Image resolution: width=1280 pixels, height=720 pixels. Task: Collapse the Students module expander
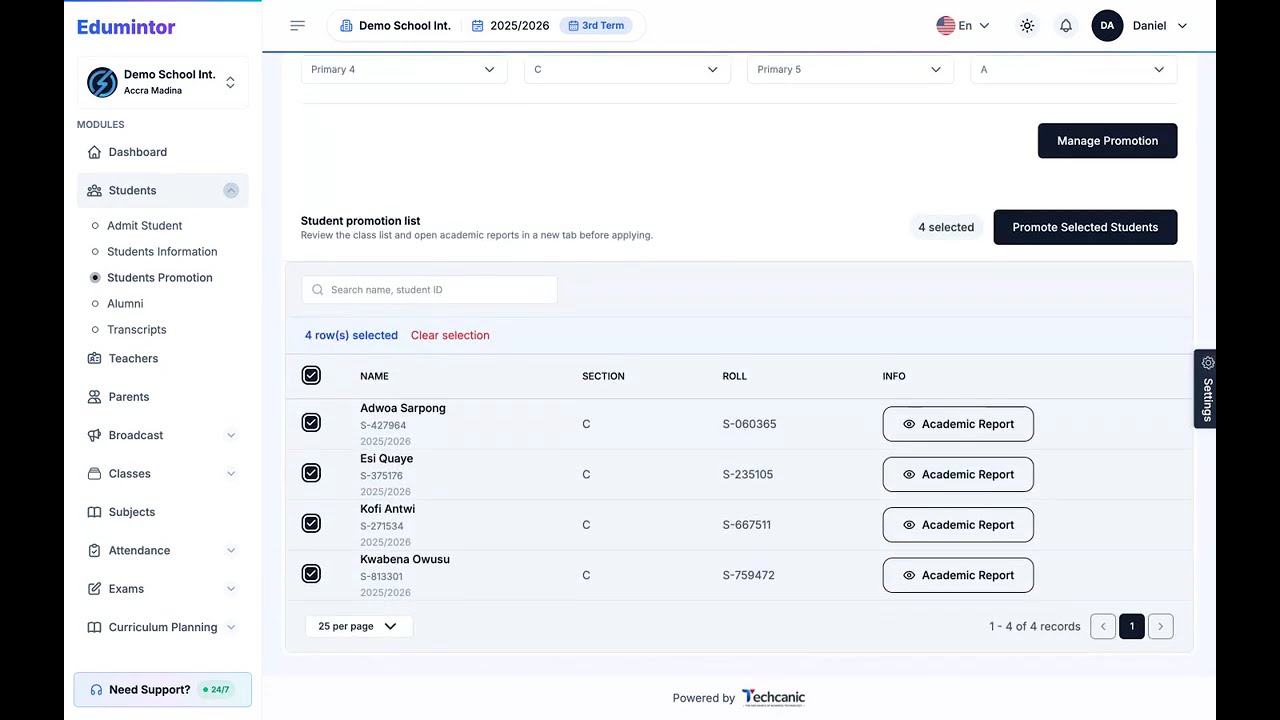[x=231, y=190]
